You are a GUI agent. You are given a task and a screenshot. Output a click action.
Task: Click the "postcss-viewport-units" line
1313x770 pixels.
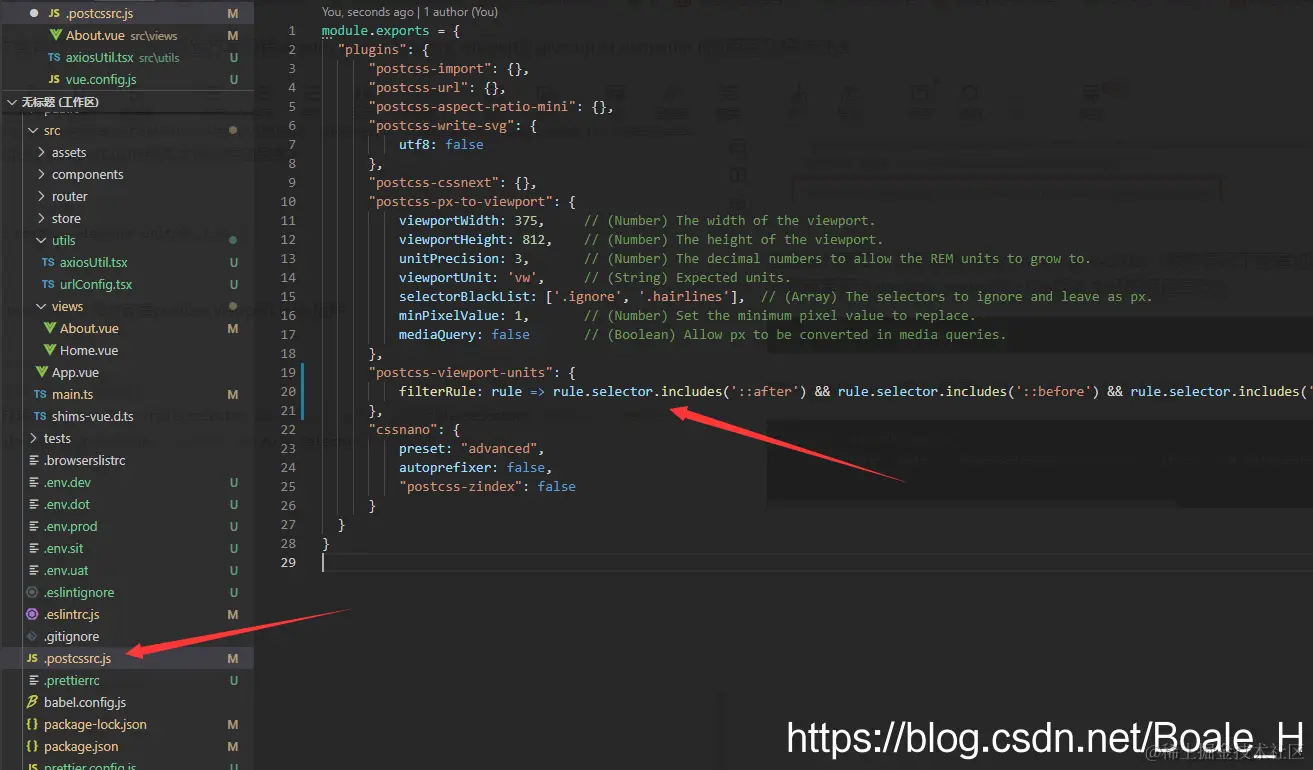click(472, 372)
